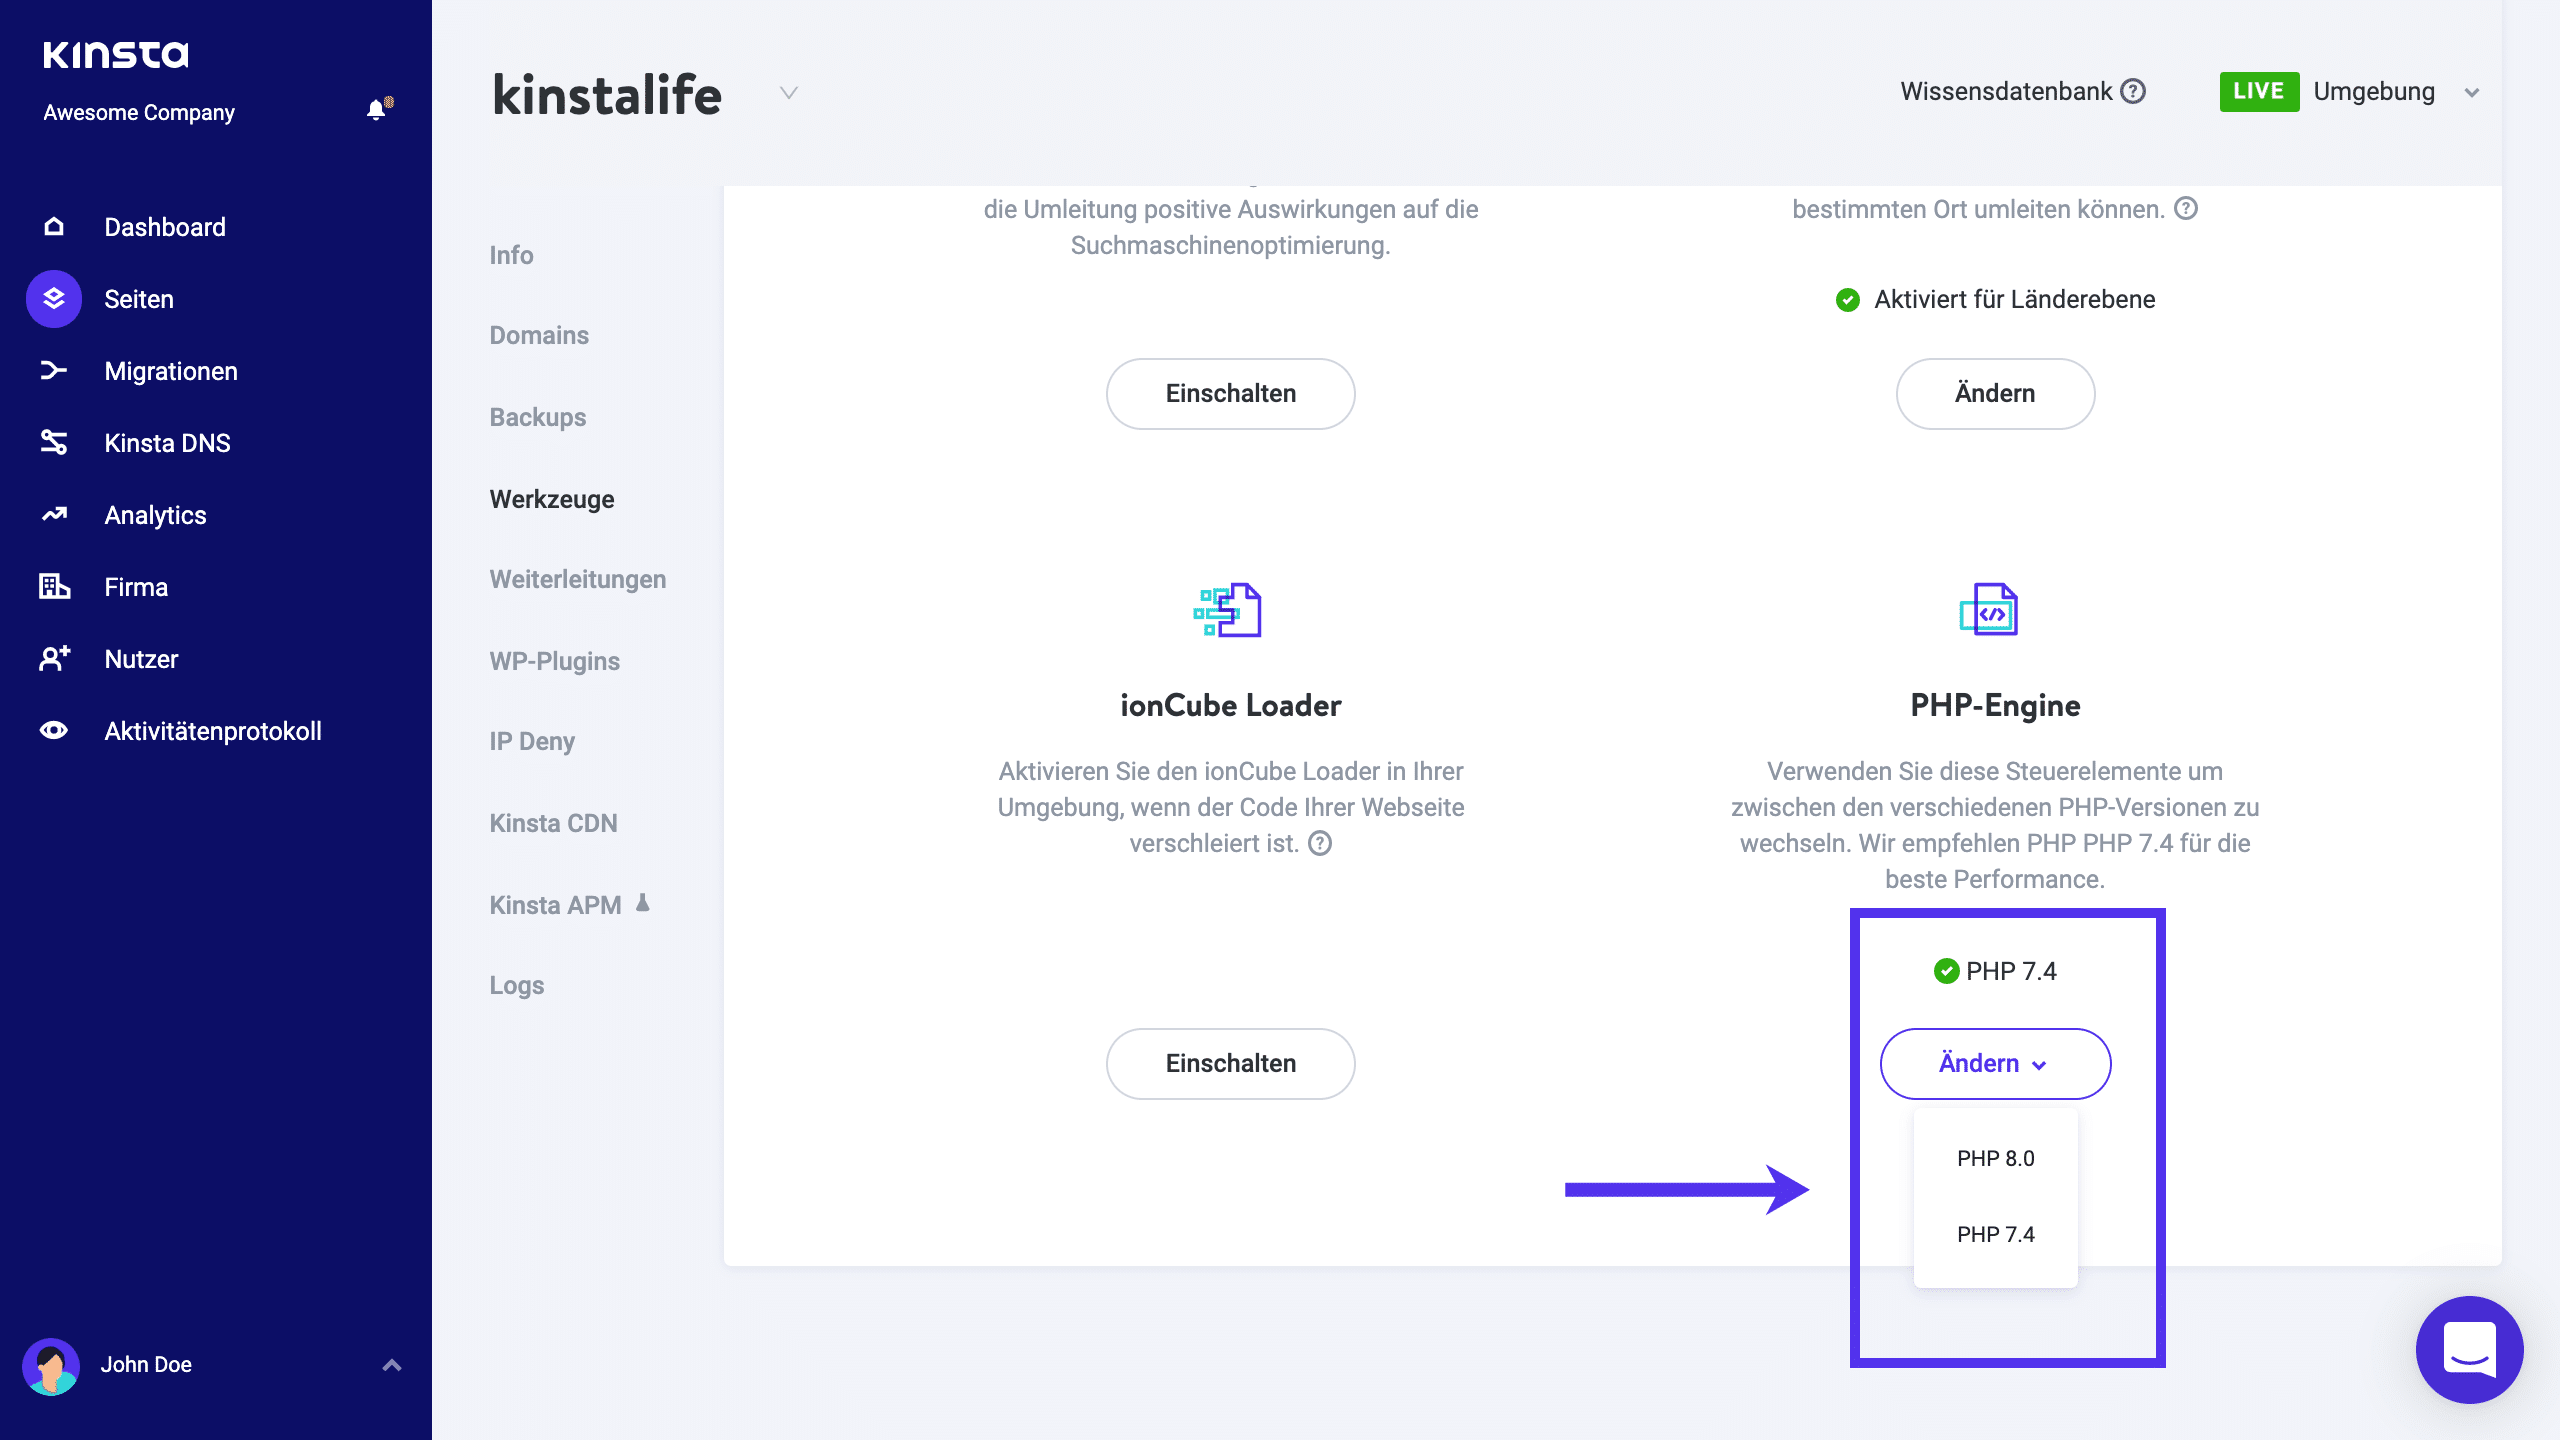Image resolution: width=2560 pixels, height=1440 pixels.
Task: Click the Firma building icon
Action: coord(53,586)
